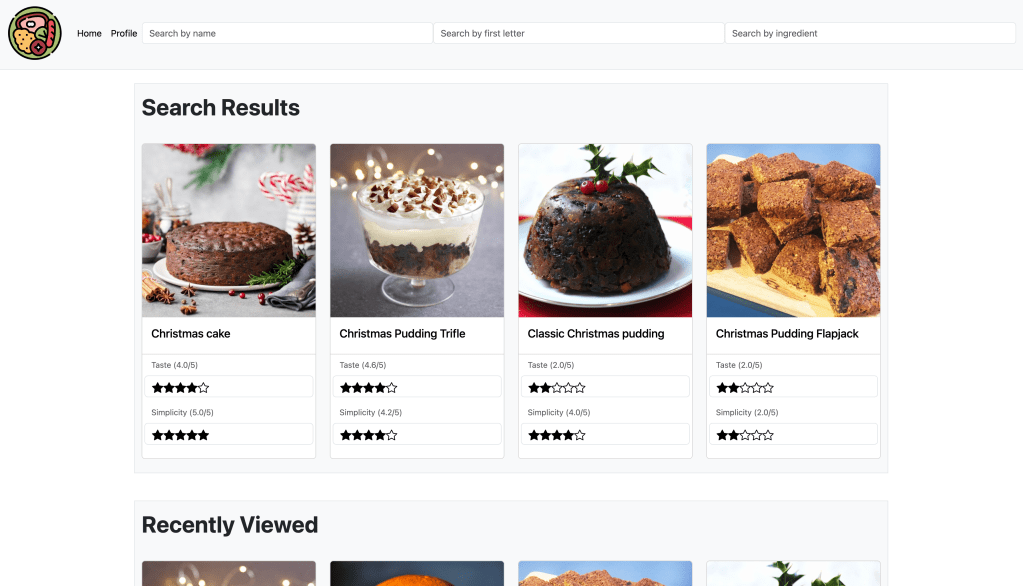Open the Christmas Pudding Flapjack image
Screen dimensions: 1023x586
793,230
